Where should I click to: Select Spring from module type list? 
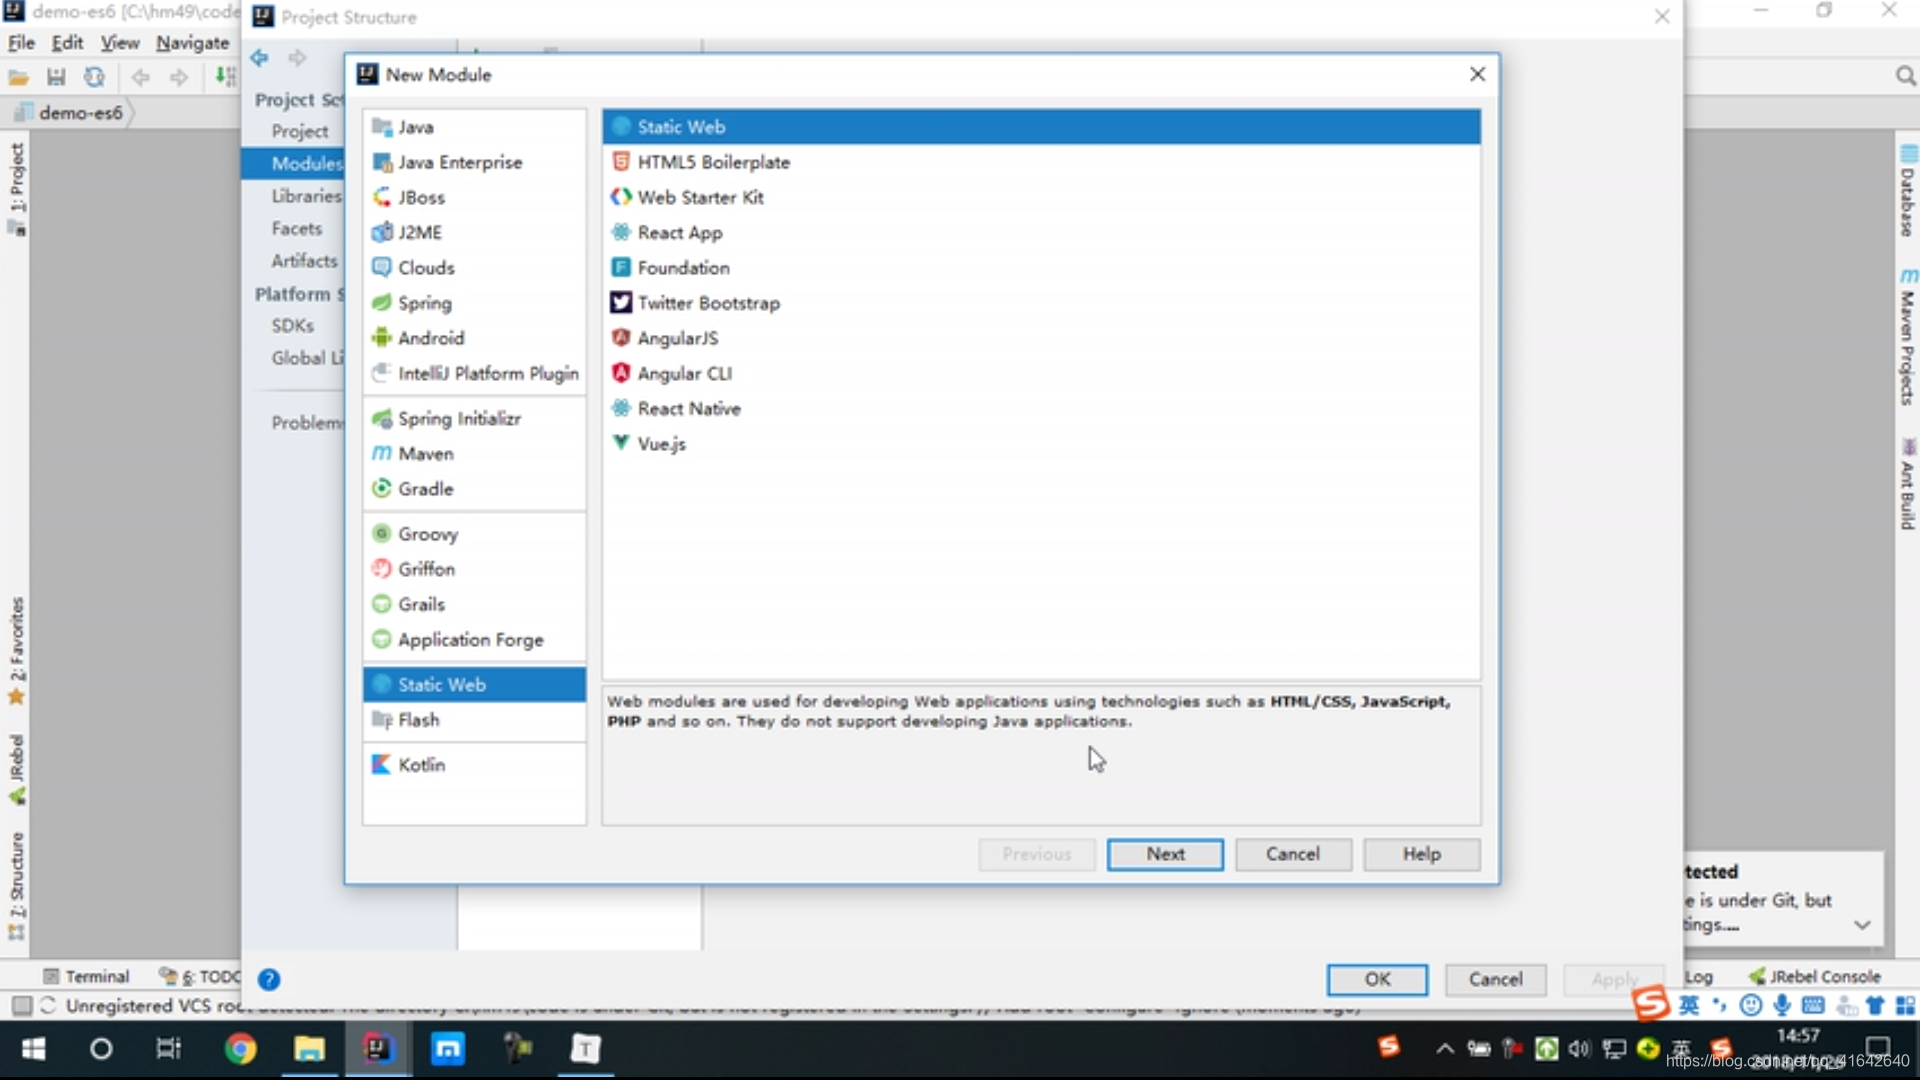point(425,302)
